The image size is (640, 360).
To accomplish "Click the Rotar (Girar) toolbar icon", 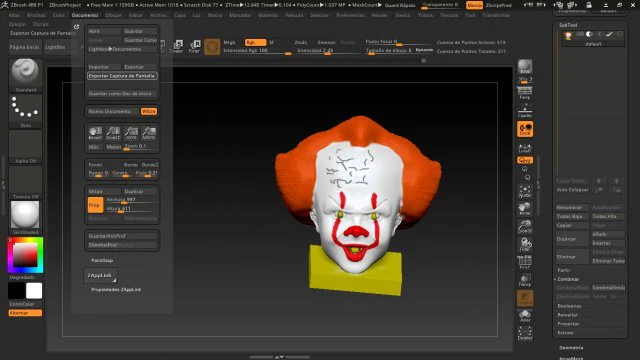I will (x=195, y=46).
